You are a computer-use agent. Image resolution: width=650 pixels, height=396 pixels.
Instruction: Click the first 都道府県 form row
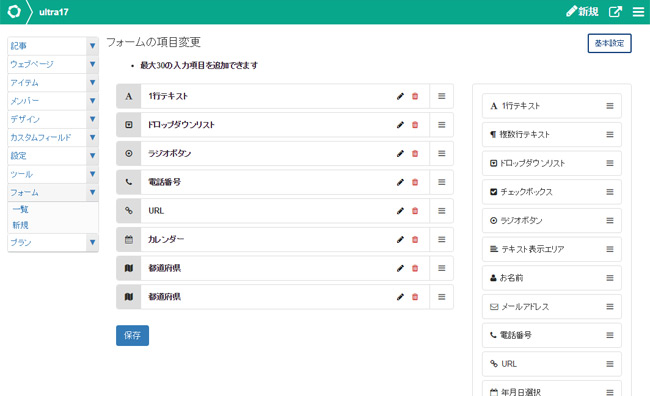[x=285, y=268]
